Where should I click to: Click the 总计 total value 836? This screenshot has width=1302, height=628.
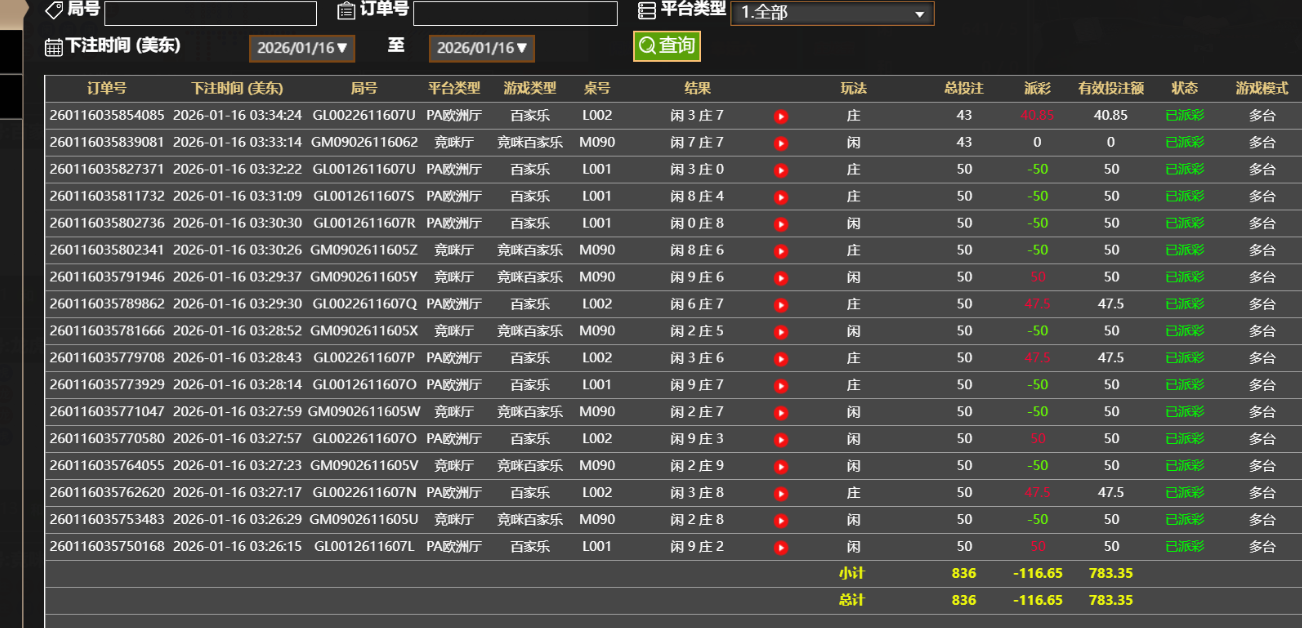click(x=963, y=600)
